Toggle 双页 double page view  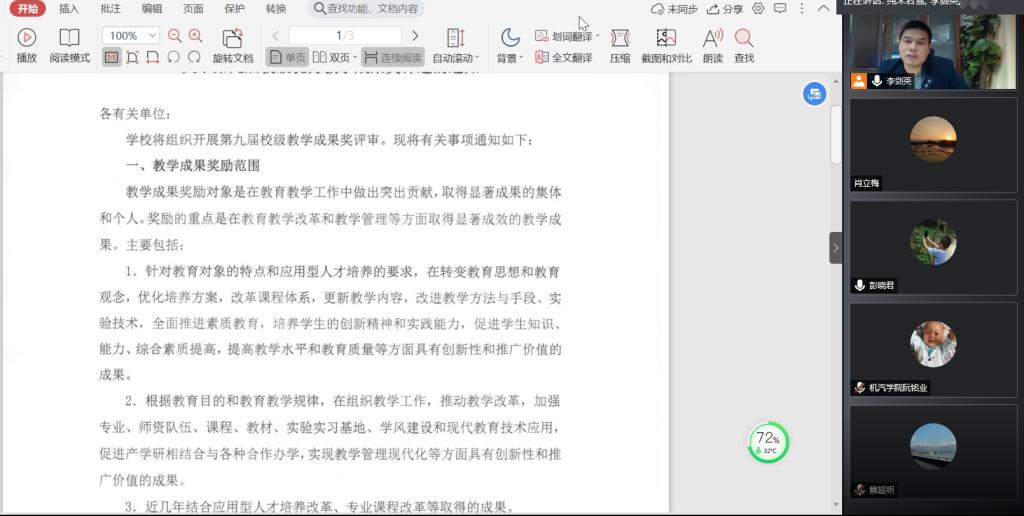(x=334, y=58)
